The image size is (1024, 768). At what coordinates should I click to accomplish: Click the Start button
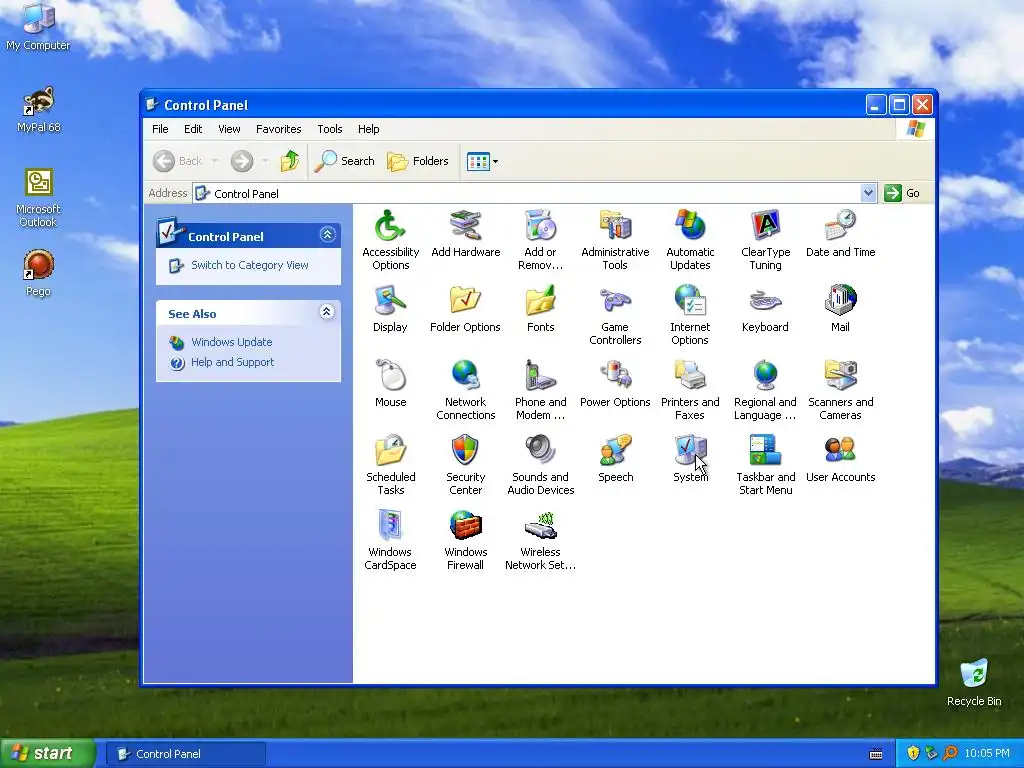coord(48,754)
